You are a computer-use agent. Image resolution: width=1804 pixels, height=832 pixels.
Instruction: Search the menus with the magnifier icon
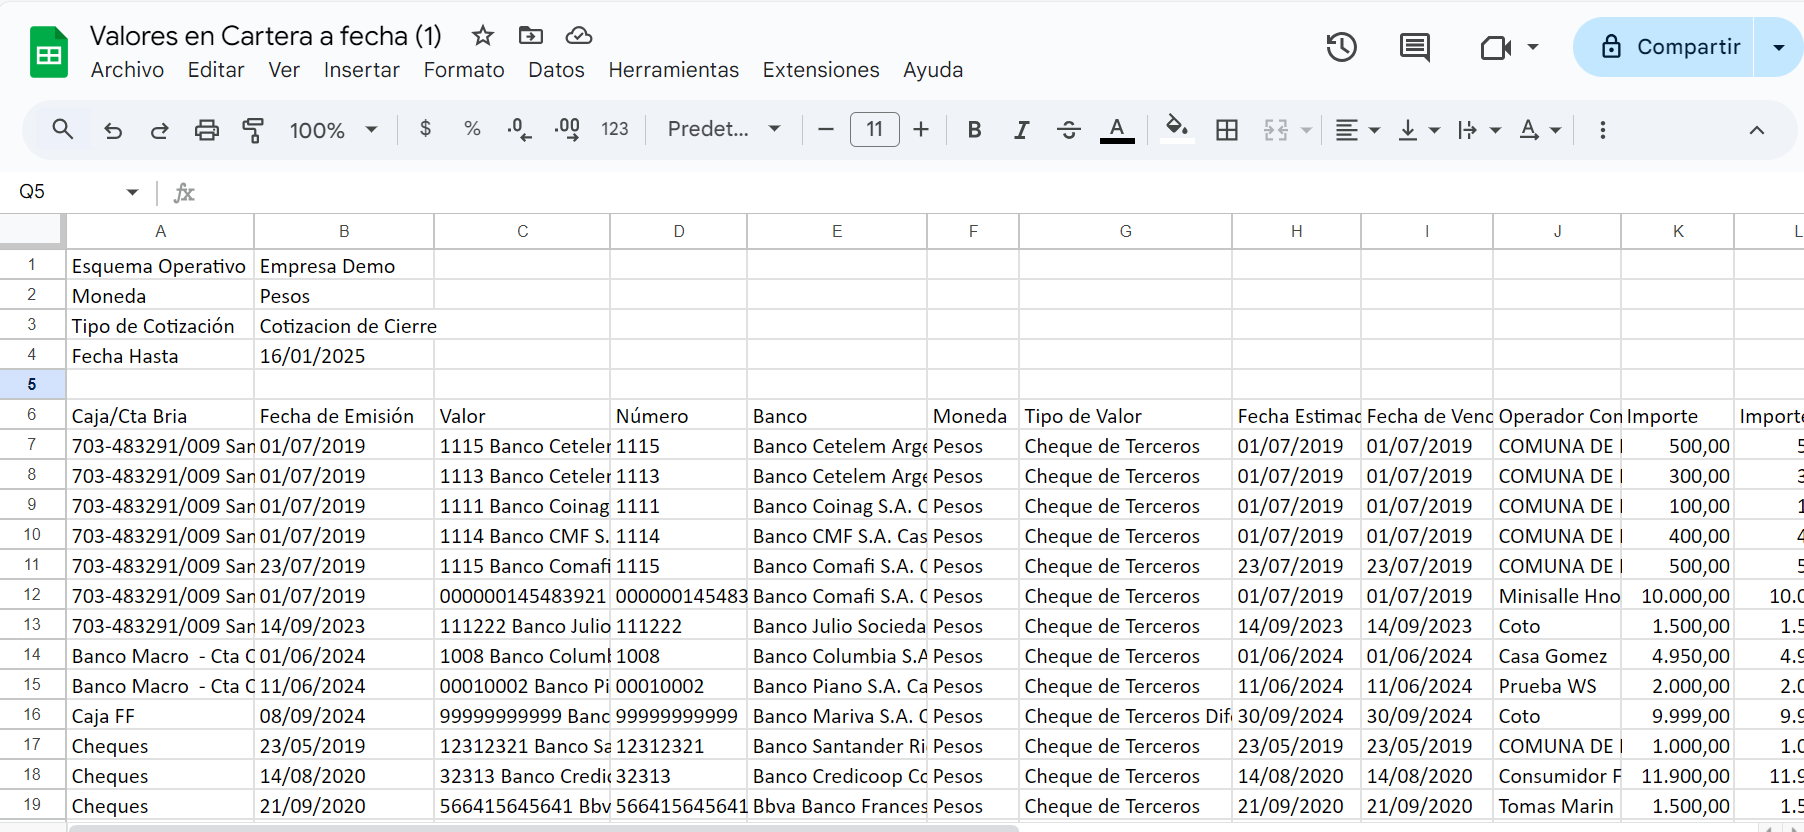click(63, 129)
